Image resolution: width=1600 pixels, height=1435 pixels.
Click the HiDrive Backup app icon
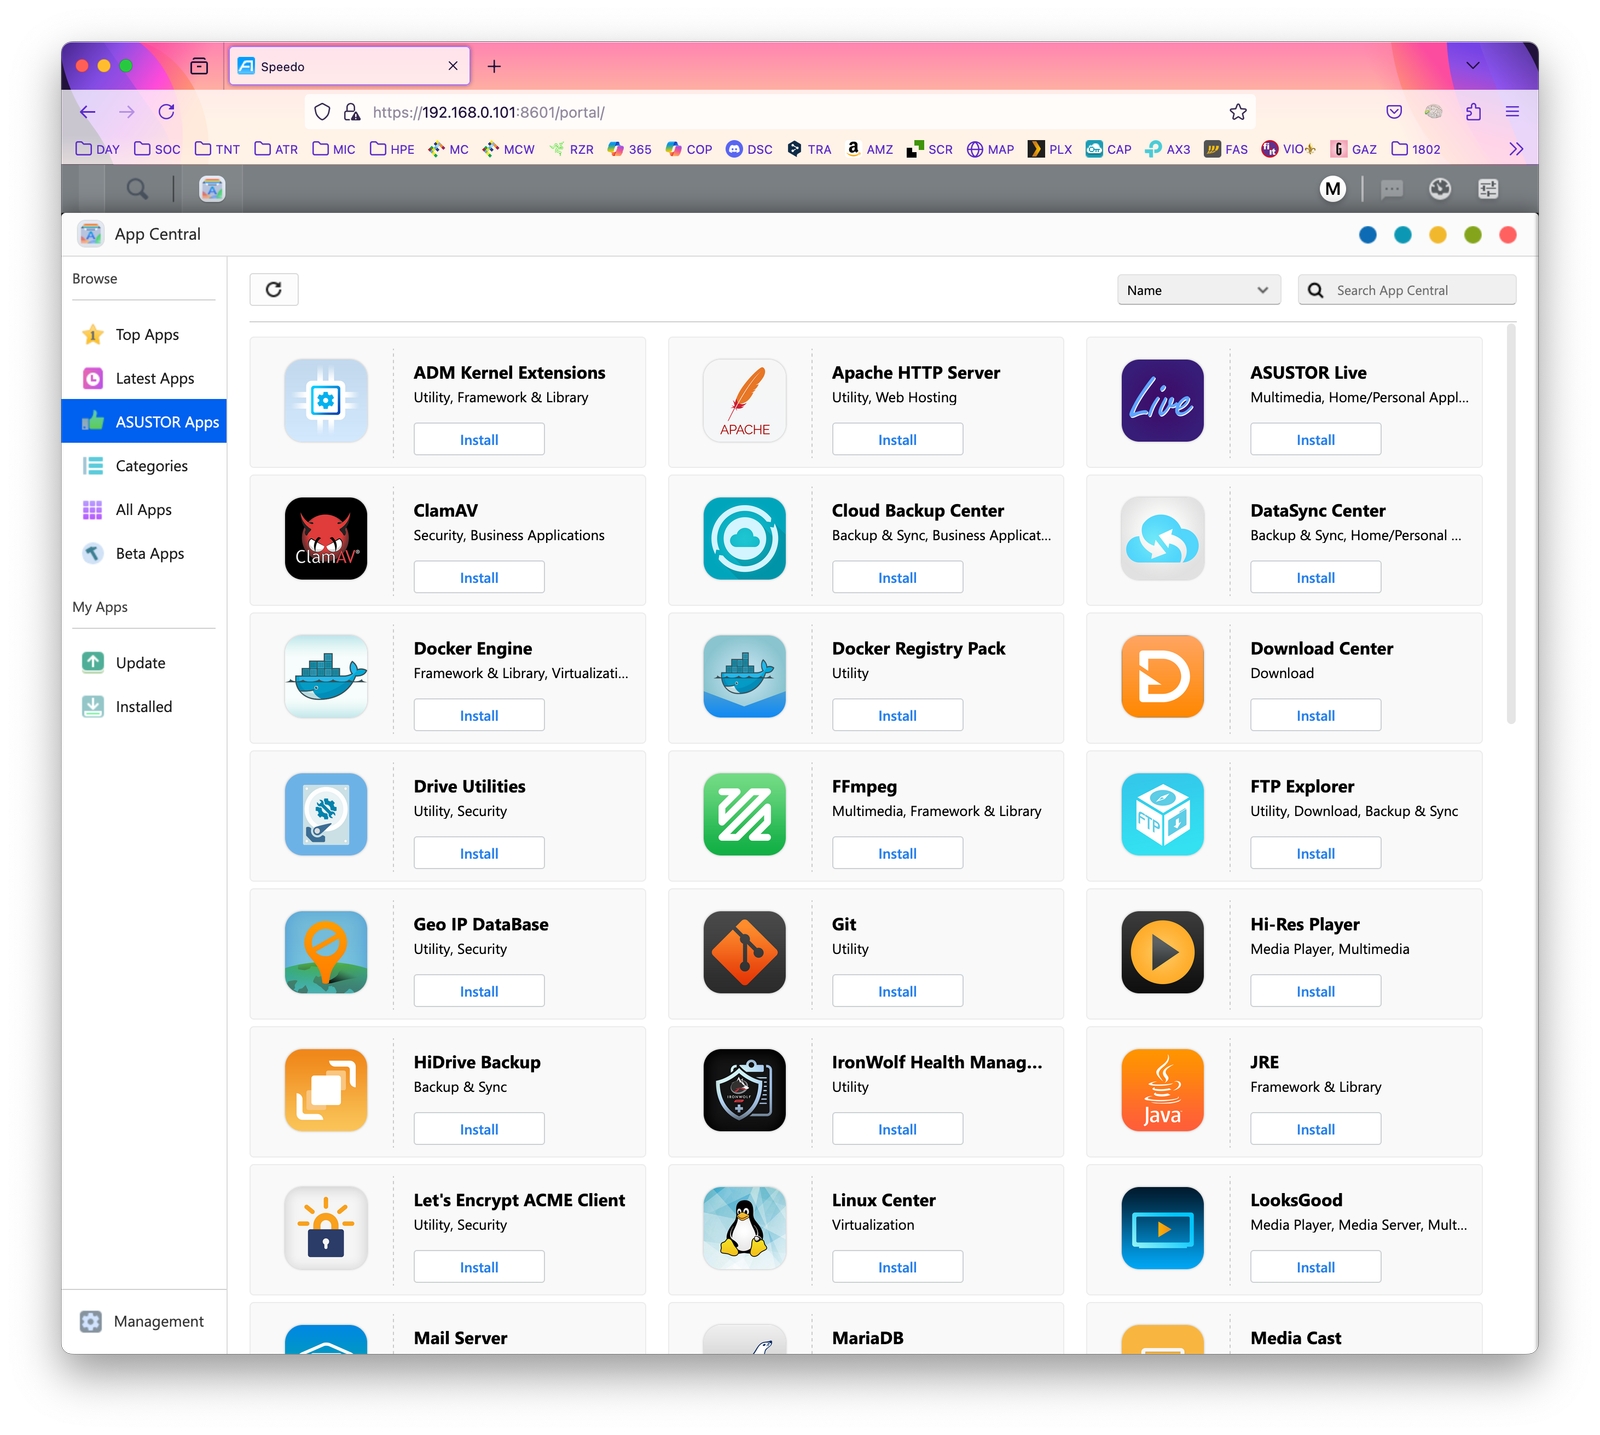coord(326,1091)
